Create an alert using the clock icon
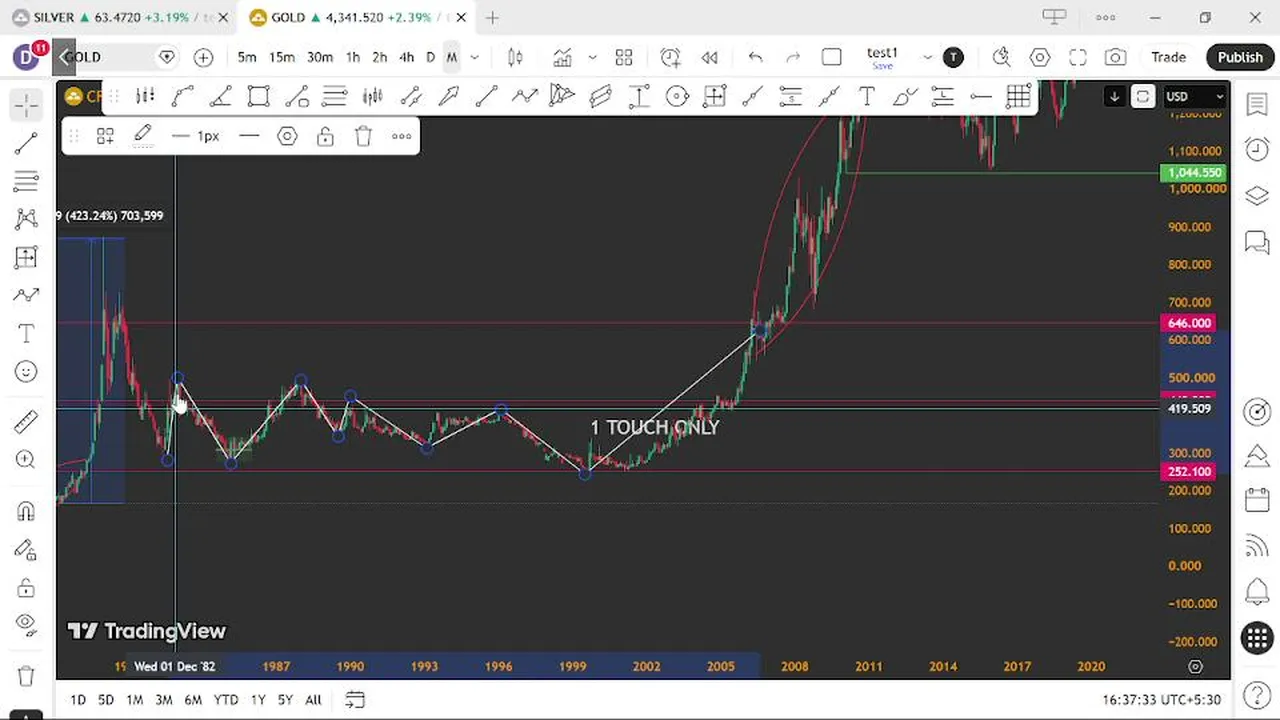 click(670, 57)
